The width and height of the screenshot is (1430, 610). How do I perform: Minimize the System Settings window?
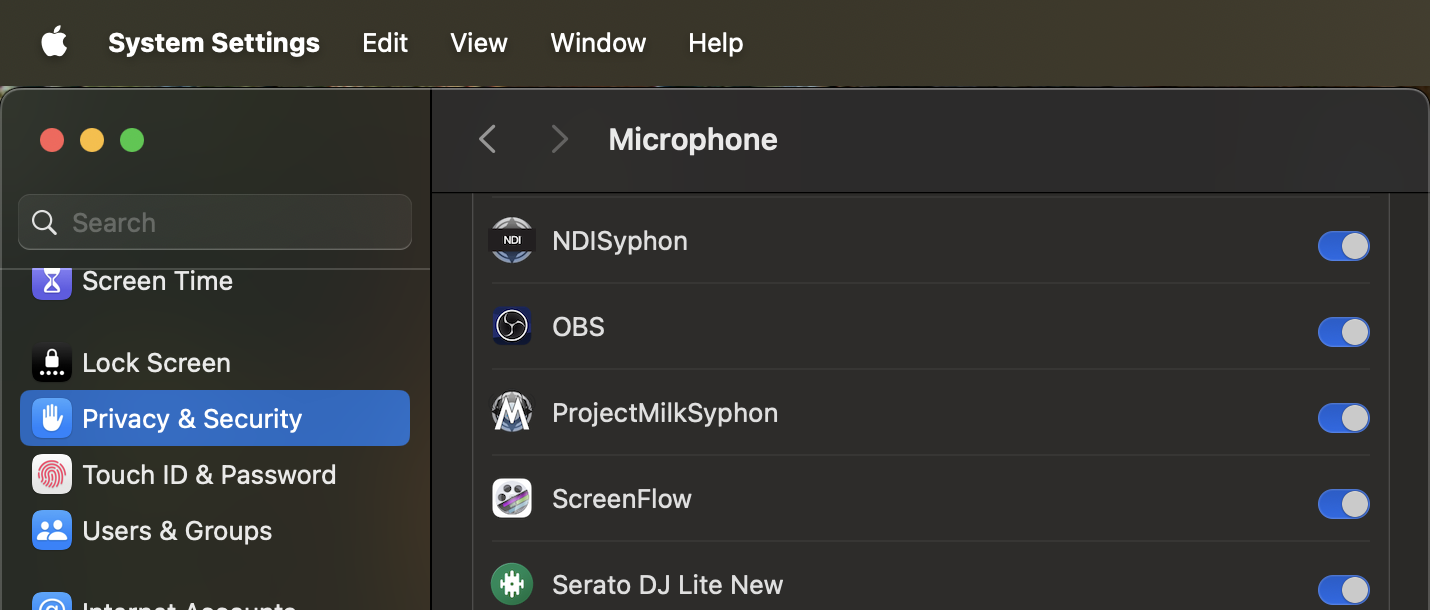[x=92, y=140]
